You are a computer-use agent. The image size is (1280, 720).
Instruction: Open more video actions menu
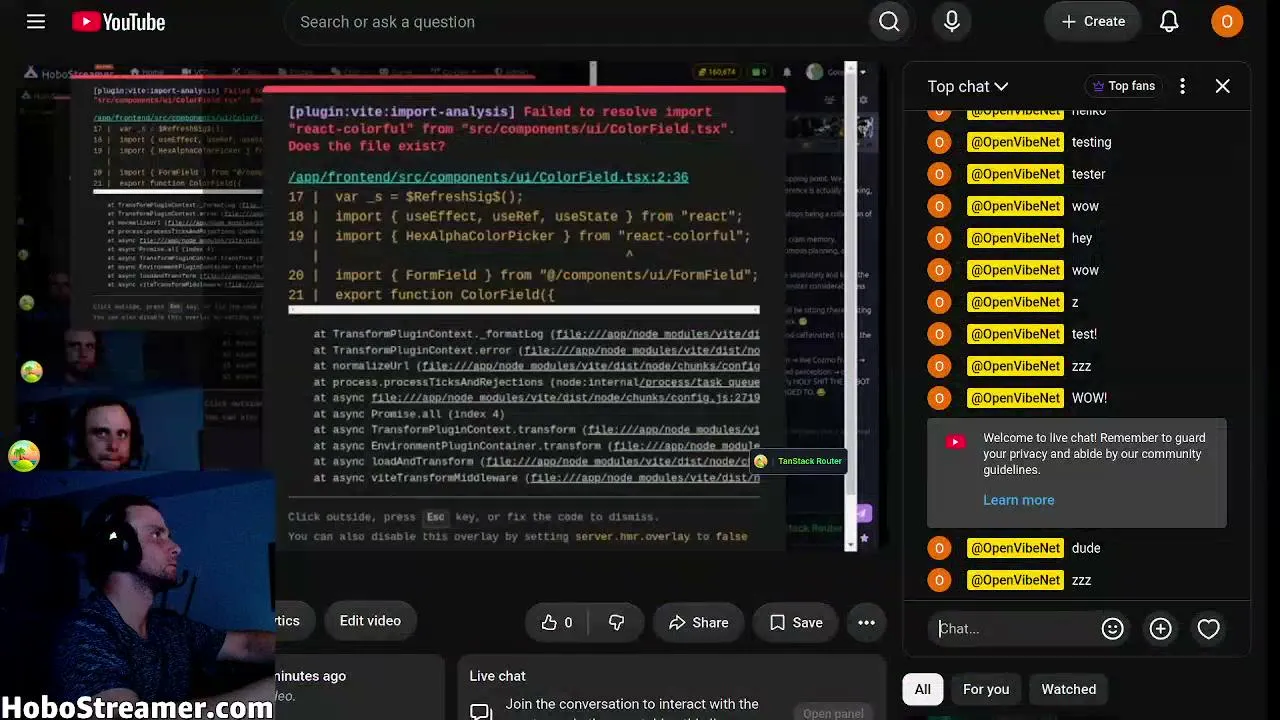tap(866, 622)
